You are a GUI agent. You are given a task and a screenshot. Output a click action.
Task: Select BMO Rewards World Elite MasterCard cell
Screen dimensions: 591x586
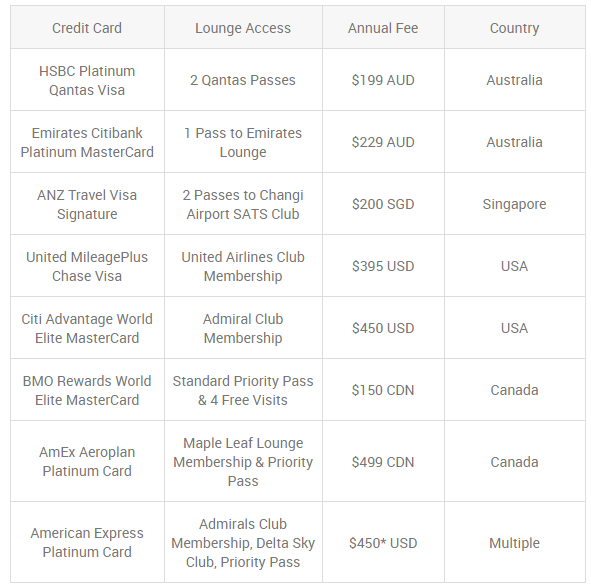point(87,390)
